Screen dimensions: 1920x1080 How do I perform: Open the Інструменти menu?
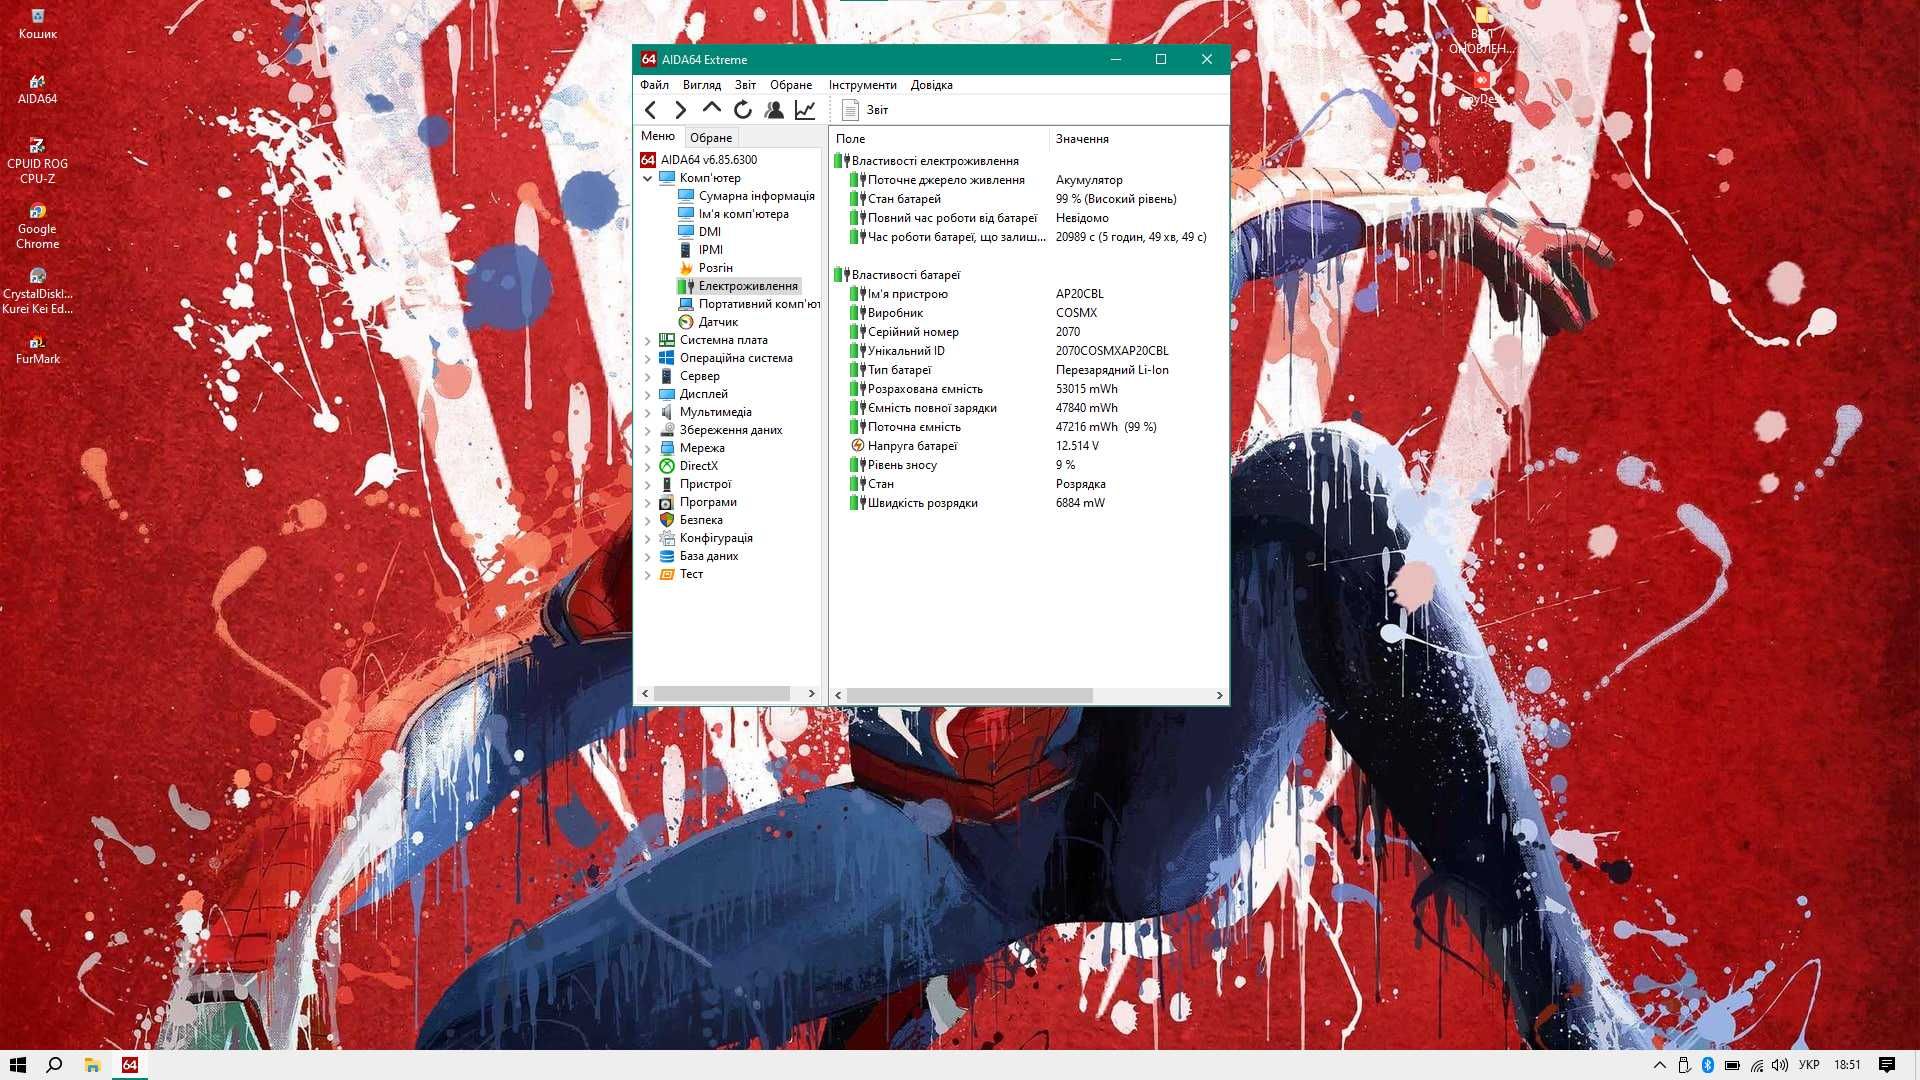click(x=862, y=84)
